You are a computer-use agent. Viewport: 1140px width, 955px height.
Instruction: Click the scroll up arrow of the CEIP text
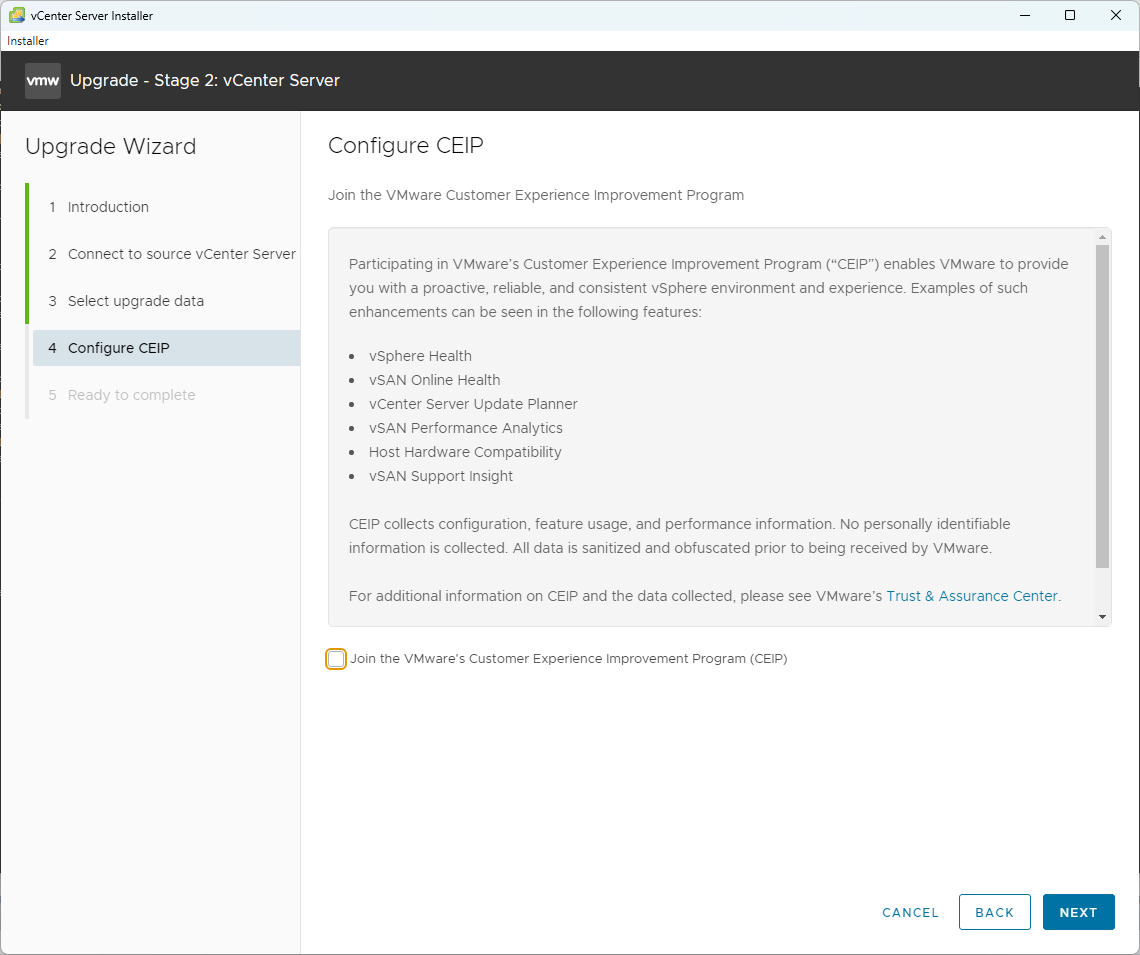pyautogui.click(x=1103, y=237)
